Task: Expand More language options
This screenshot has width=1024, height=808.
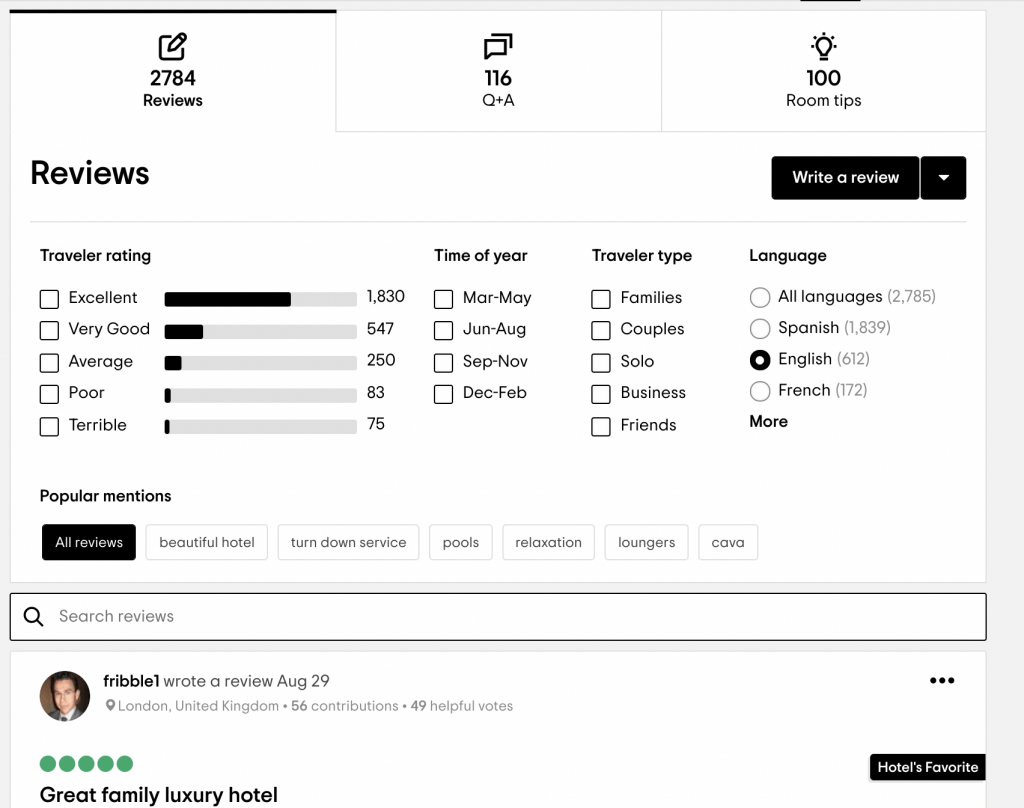Action: (x=768, y=422)
